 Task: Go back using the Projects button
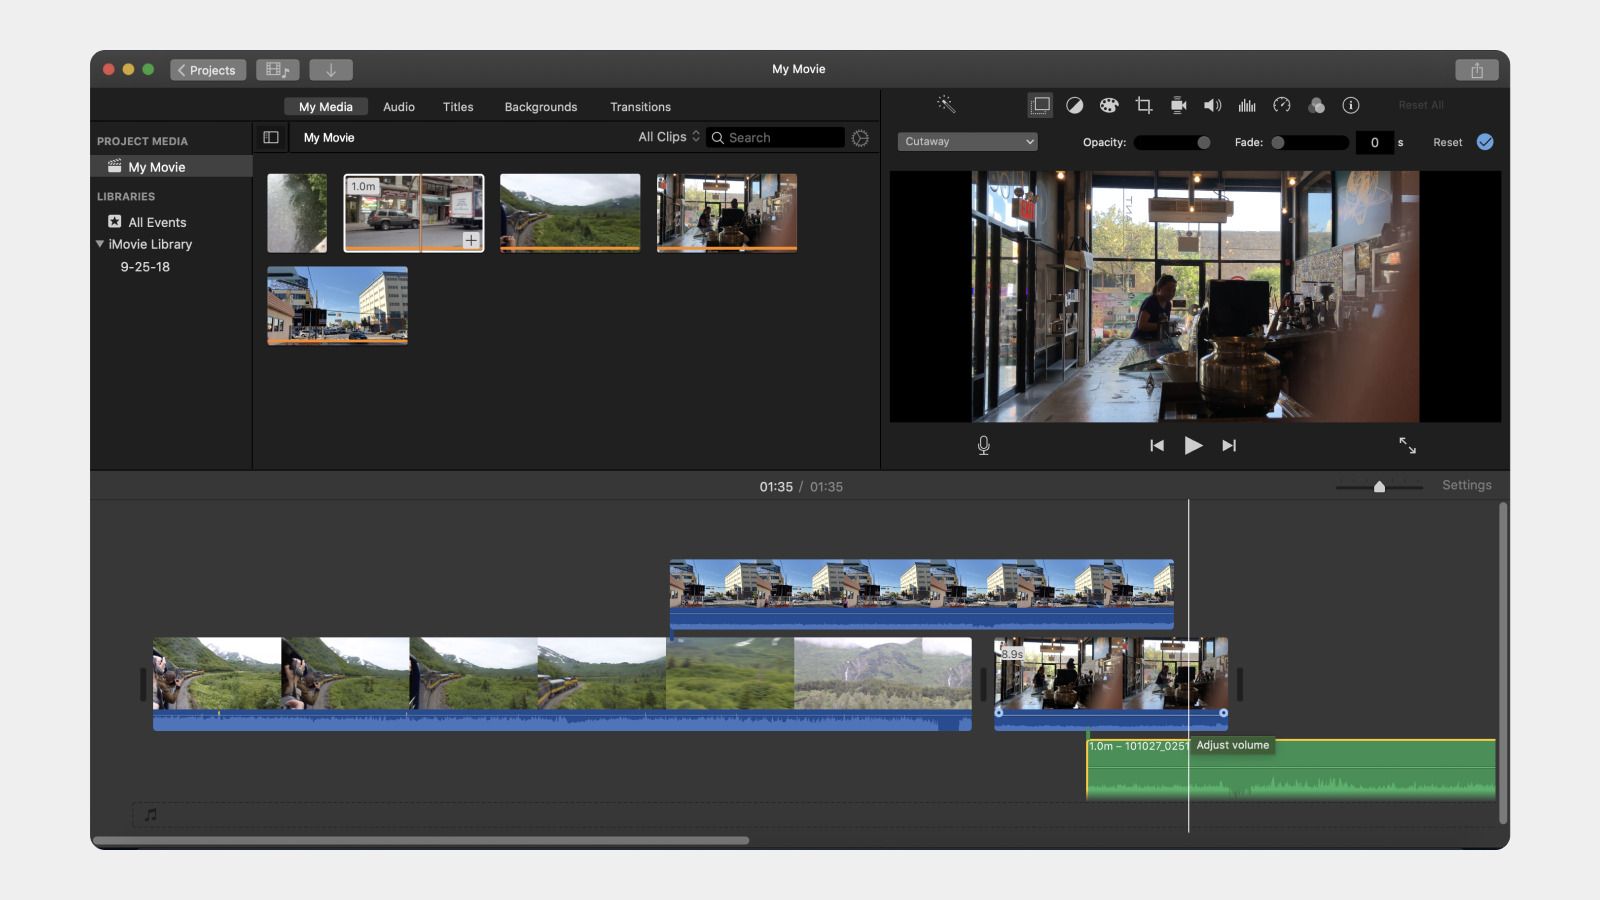(x=208, y=69)
